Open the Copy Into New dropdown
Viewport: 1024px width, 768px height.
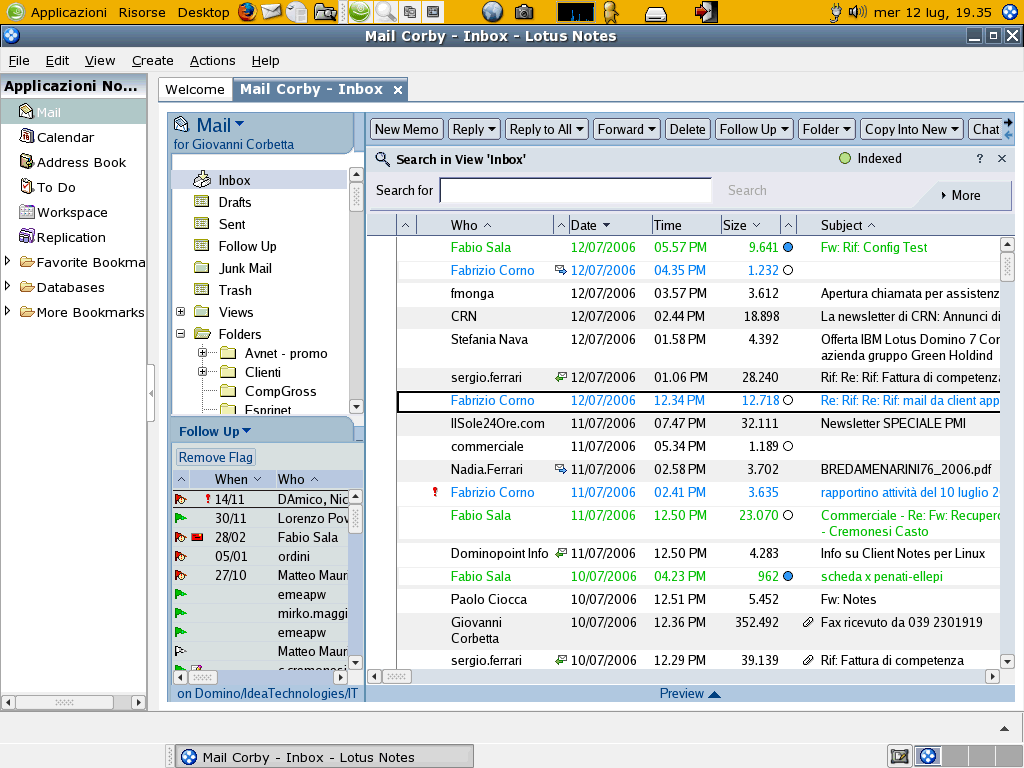[912, 129]
